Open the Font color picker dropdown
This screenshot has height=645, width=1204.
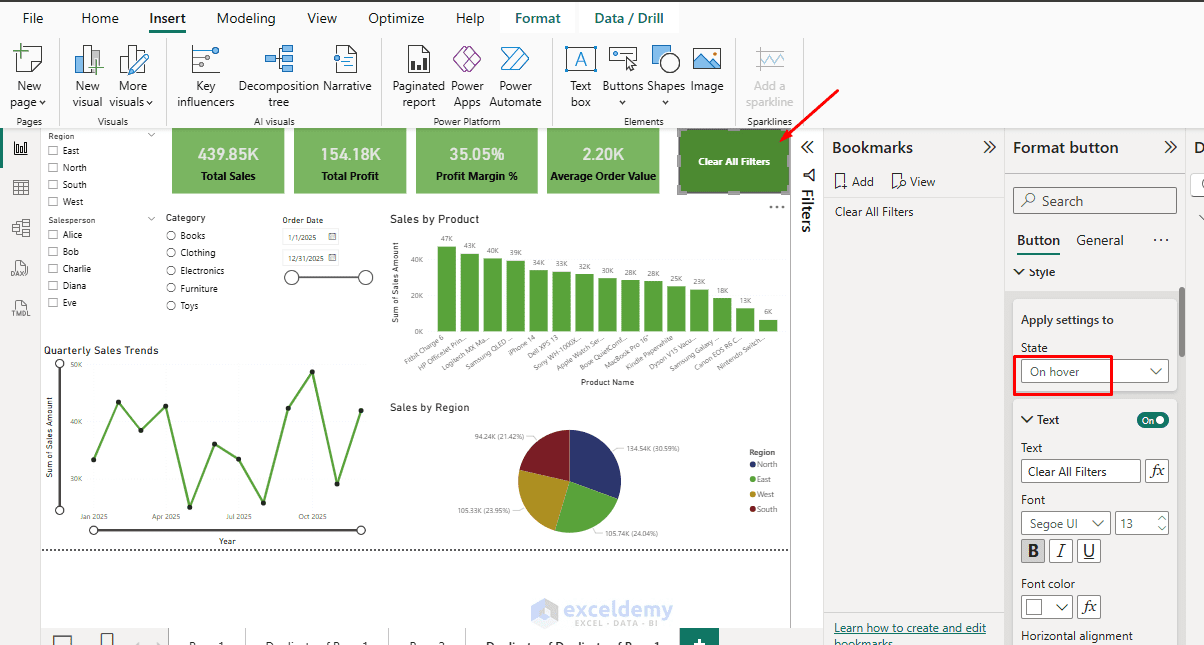click(1047, 607)
